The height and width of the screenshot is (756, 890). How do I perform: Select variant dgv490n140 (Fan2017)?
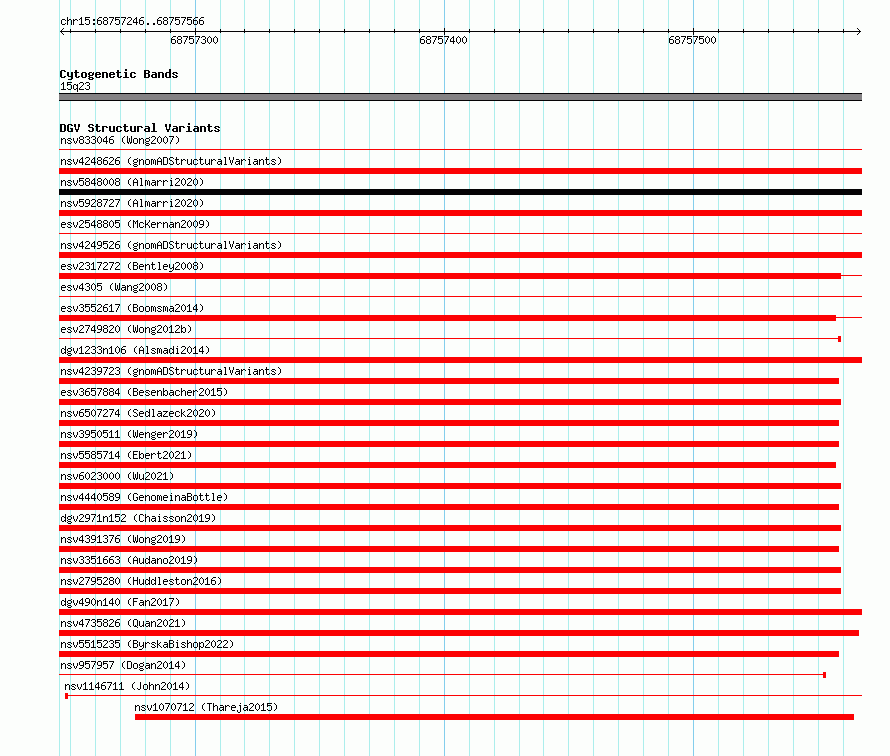[x=120, y=602]
